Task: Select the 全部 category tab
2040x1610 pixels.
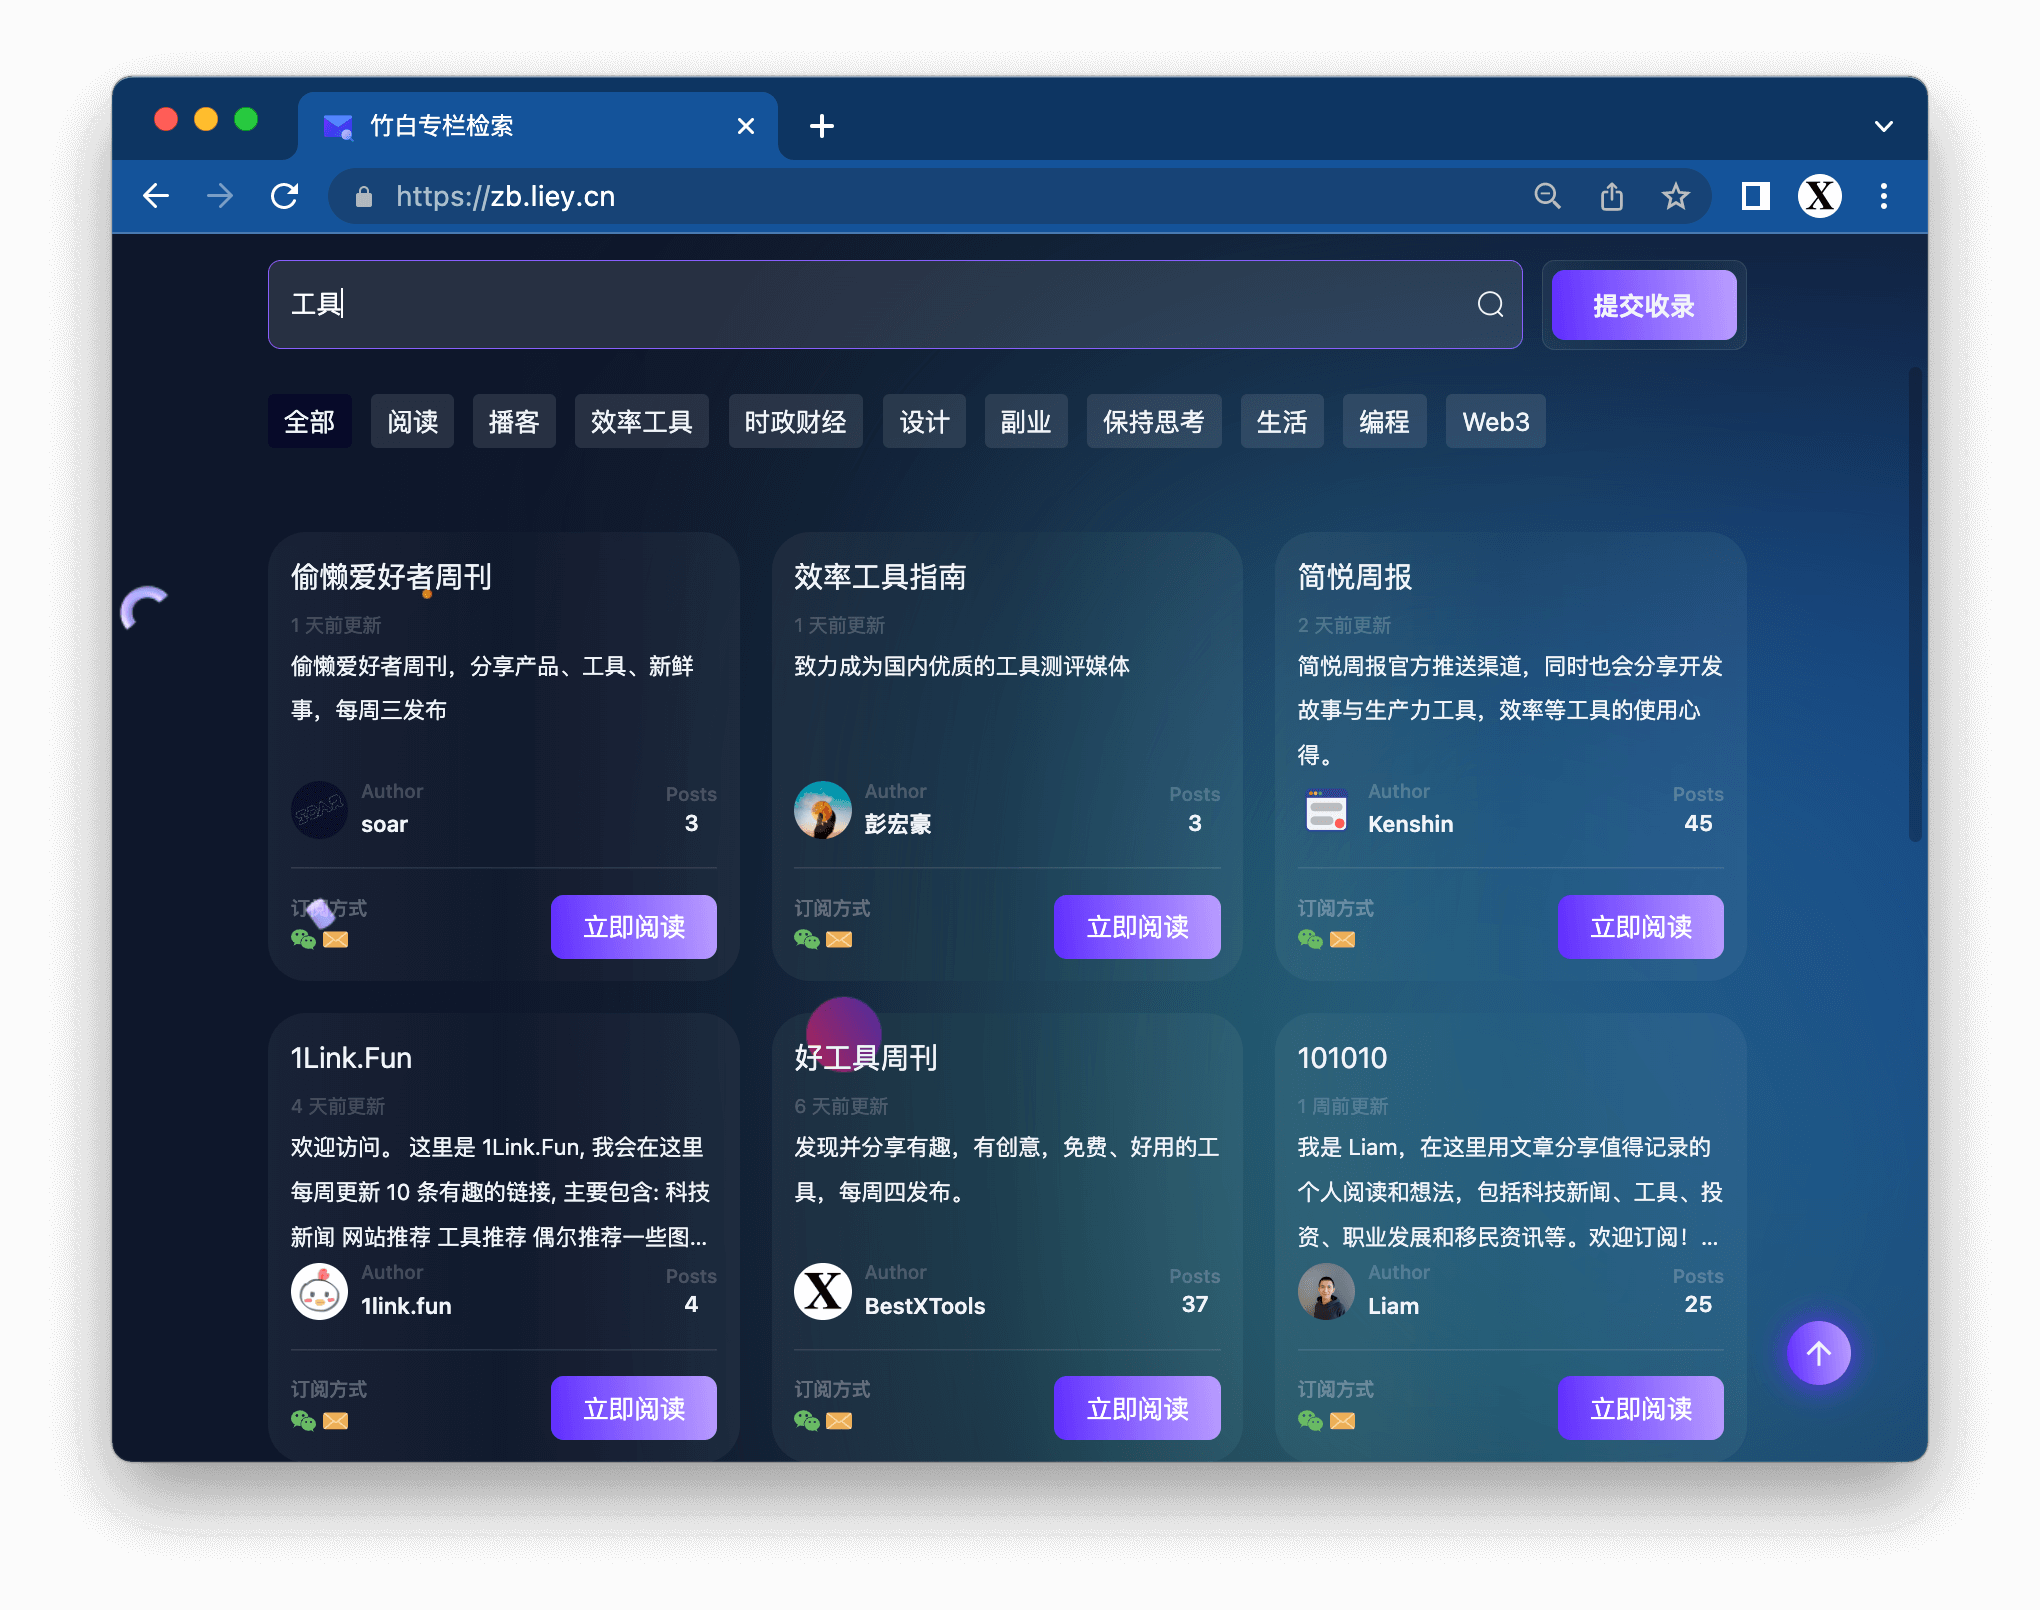Action: pos(310,422)
